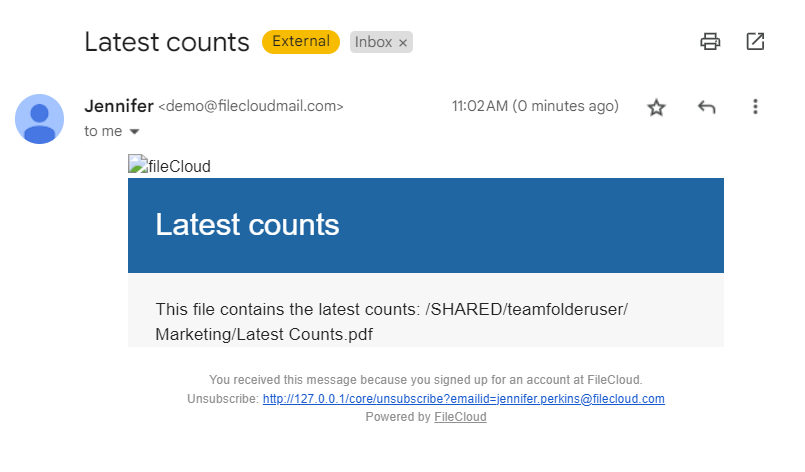Click the Inbox label text
This screenshot has width=805, height=472.
(x=373, y=42)
